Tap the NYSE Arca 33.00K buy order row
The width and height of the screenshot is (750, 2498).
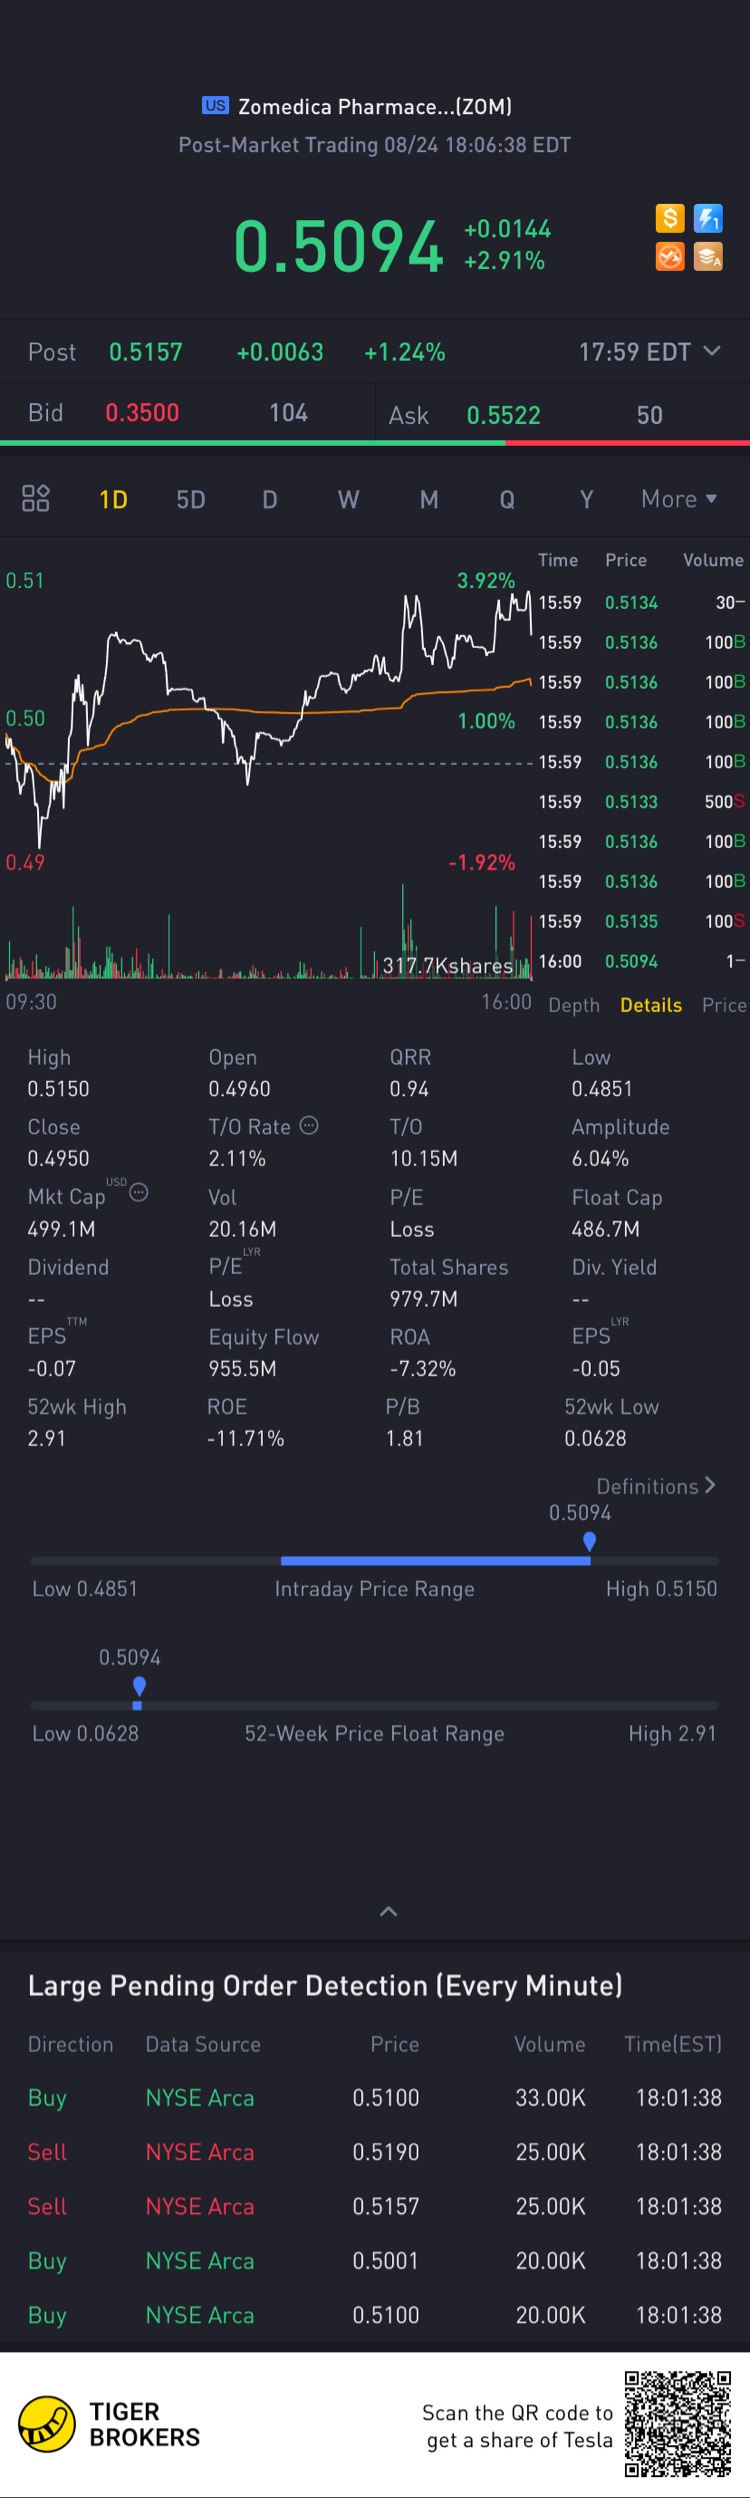(x=375, y=2098)
